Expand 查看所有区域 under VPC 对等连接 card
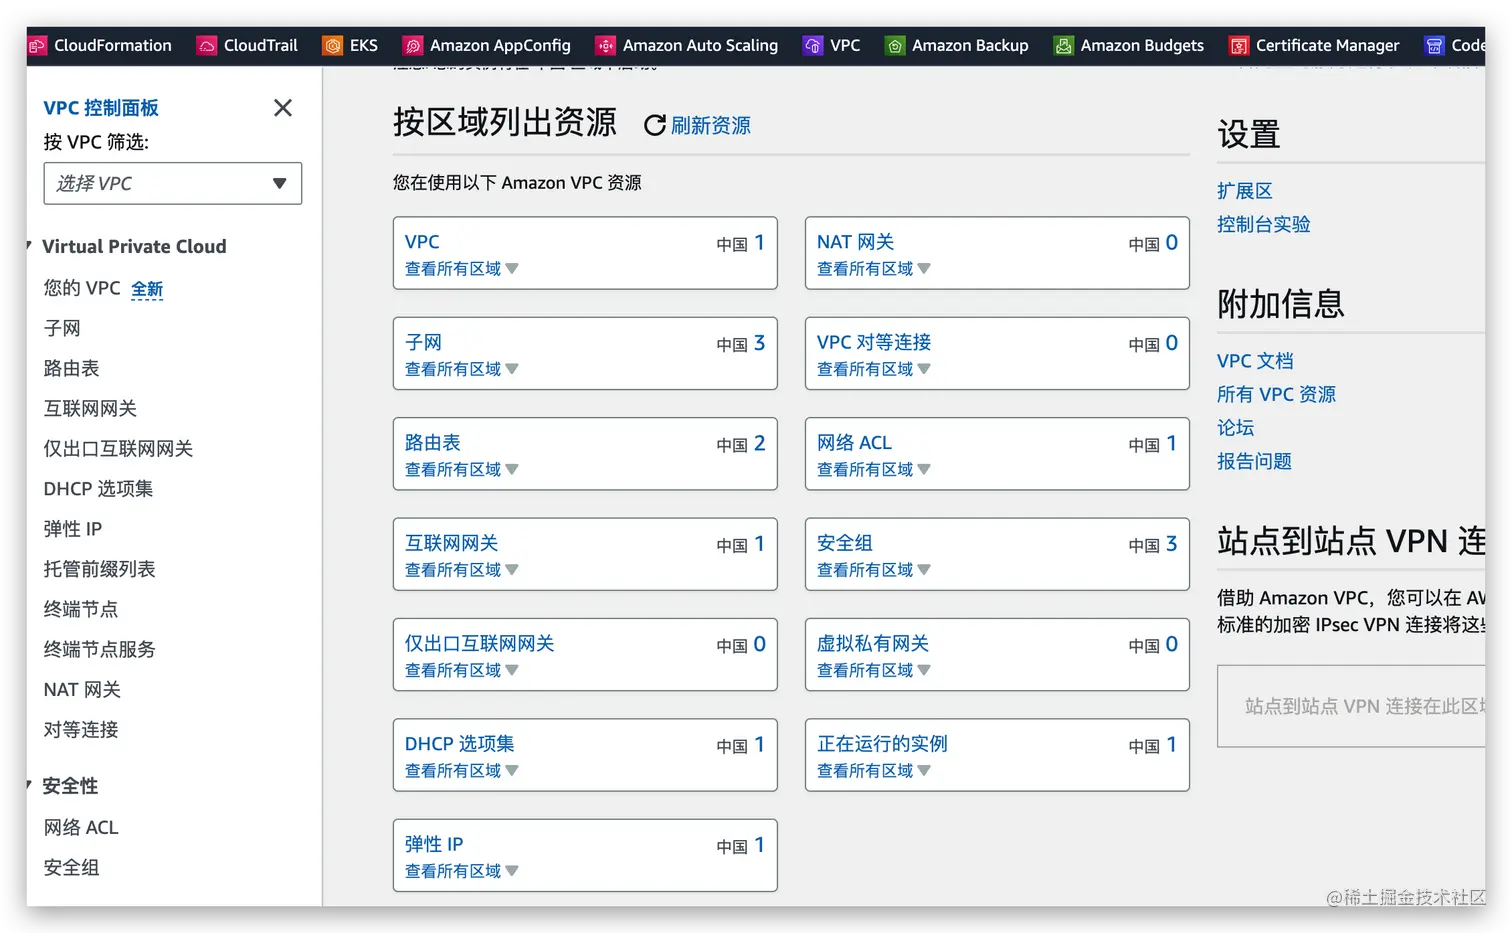1512x933 pixels. tap(873, 369)
